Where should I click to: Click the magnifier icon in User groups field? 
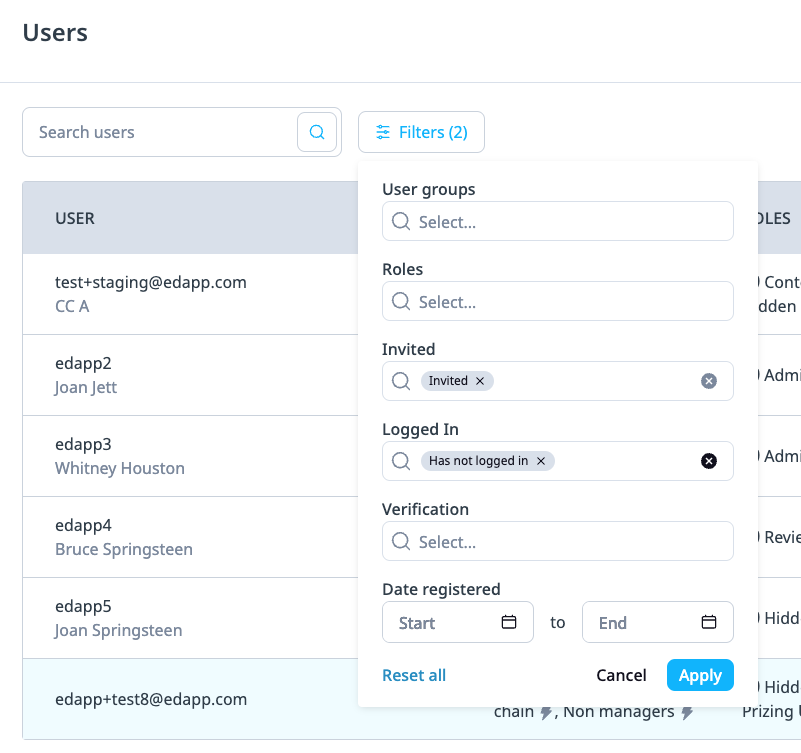tap(401, 221)
